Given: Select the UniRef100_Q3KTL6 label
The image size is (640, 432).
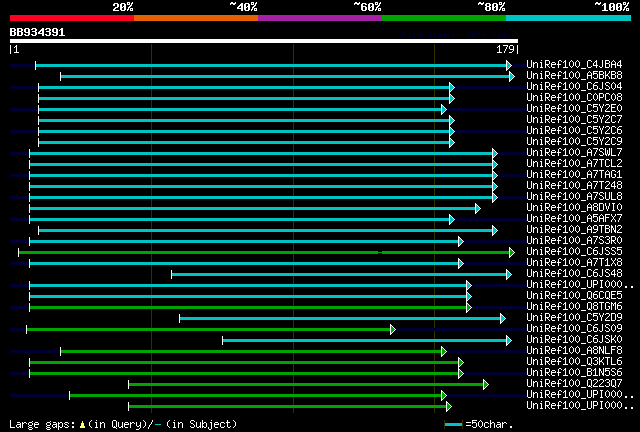Looking at the screenshot, I should coord(574,362).
